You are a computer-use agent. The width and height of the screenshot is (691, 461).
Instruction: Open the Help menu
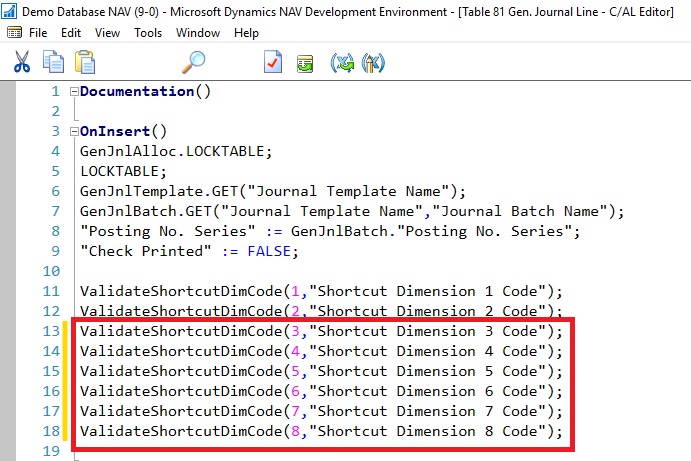click(x=246, y=33)
